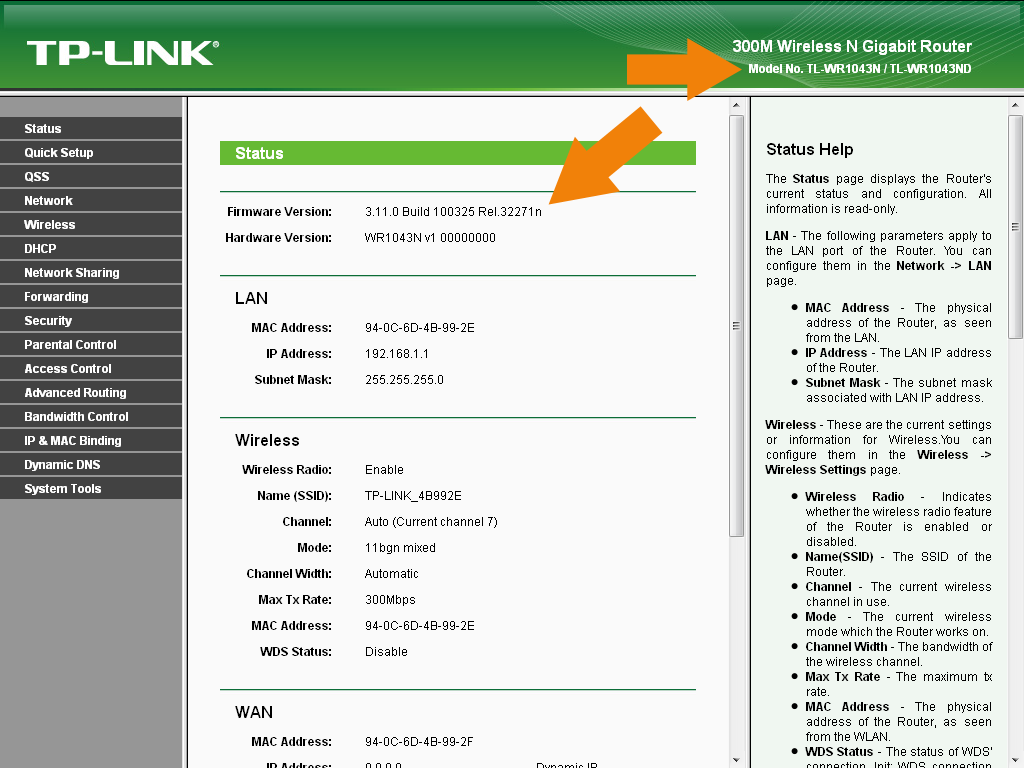Click the main panel scrollbar thumb
The width and height of the screenshot is (1024, 768).
(736, 326)
